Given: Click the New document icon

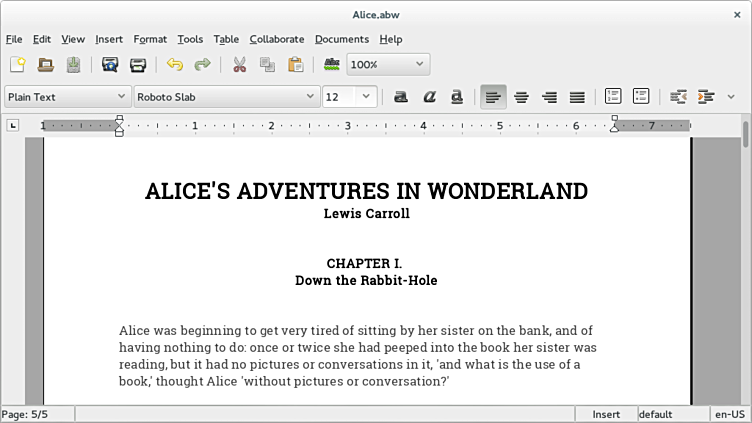Looking at the screenshot, I should pyautogui.click(x=18, y=65).
